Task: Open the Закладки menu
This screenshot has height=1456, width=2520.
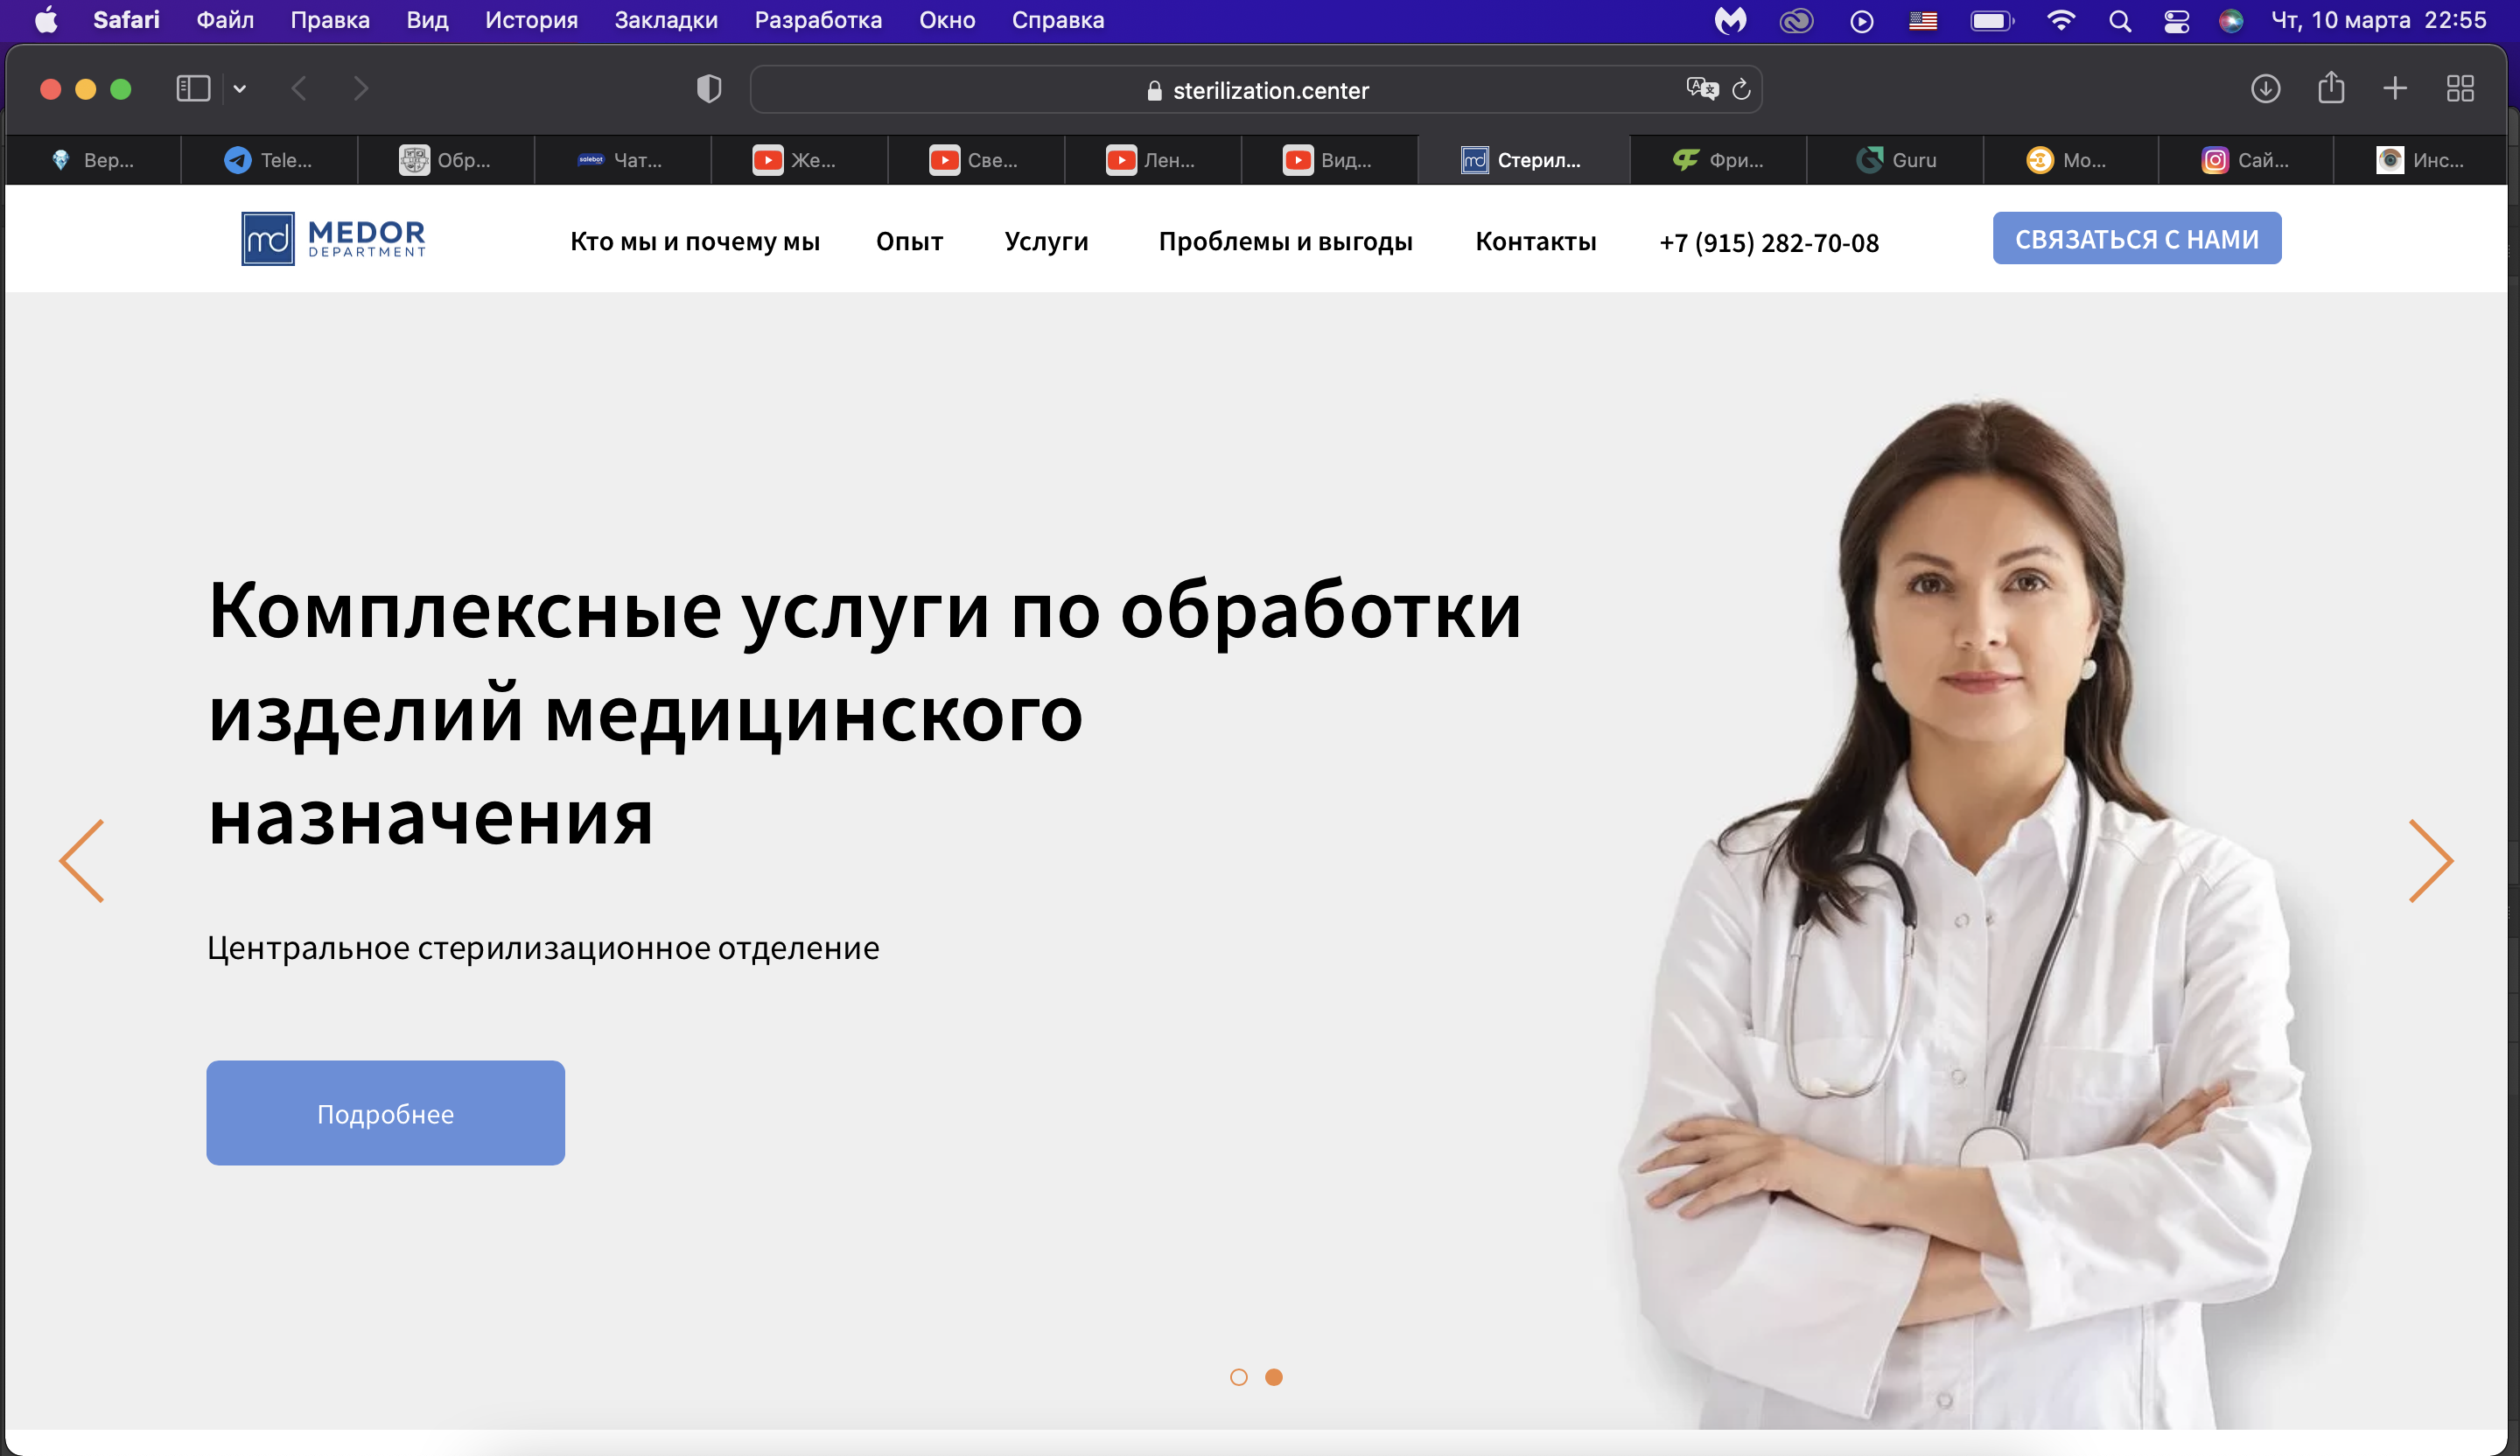Action: point(666,20)
